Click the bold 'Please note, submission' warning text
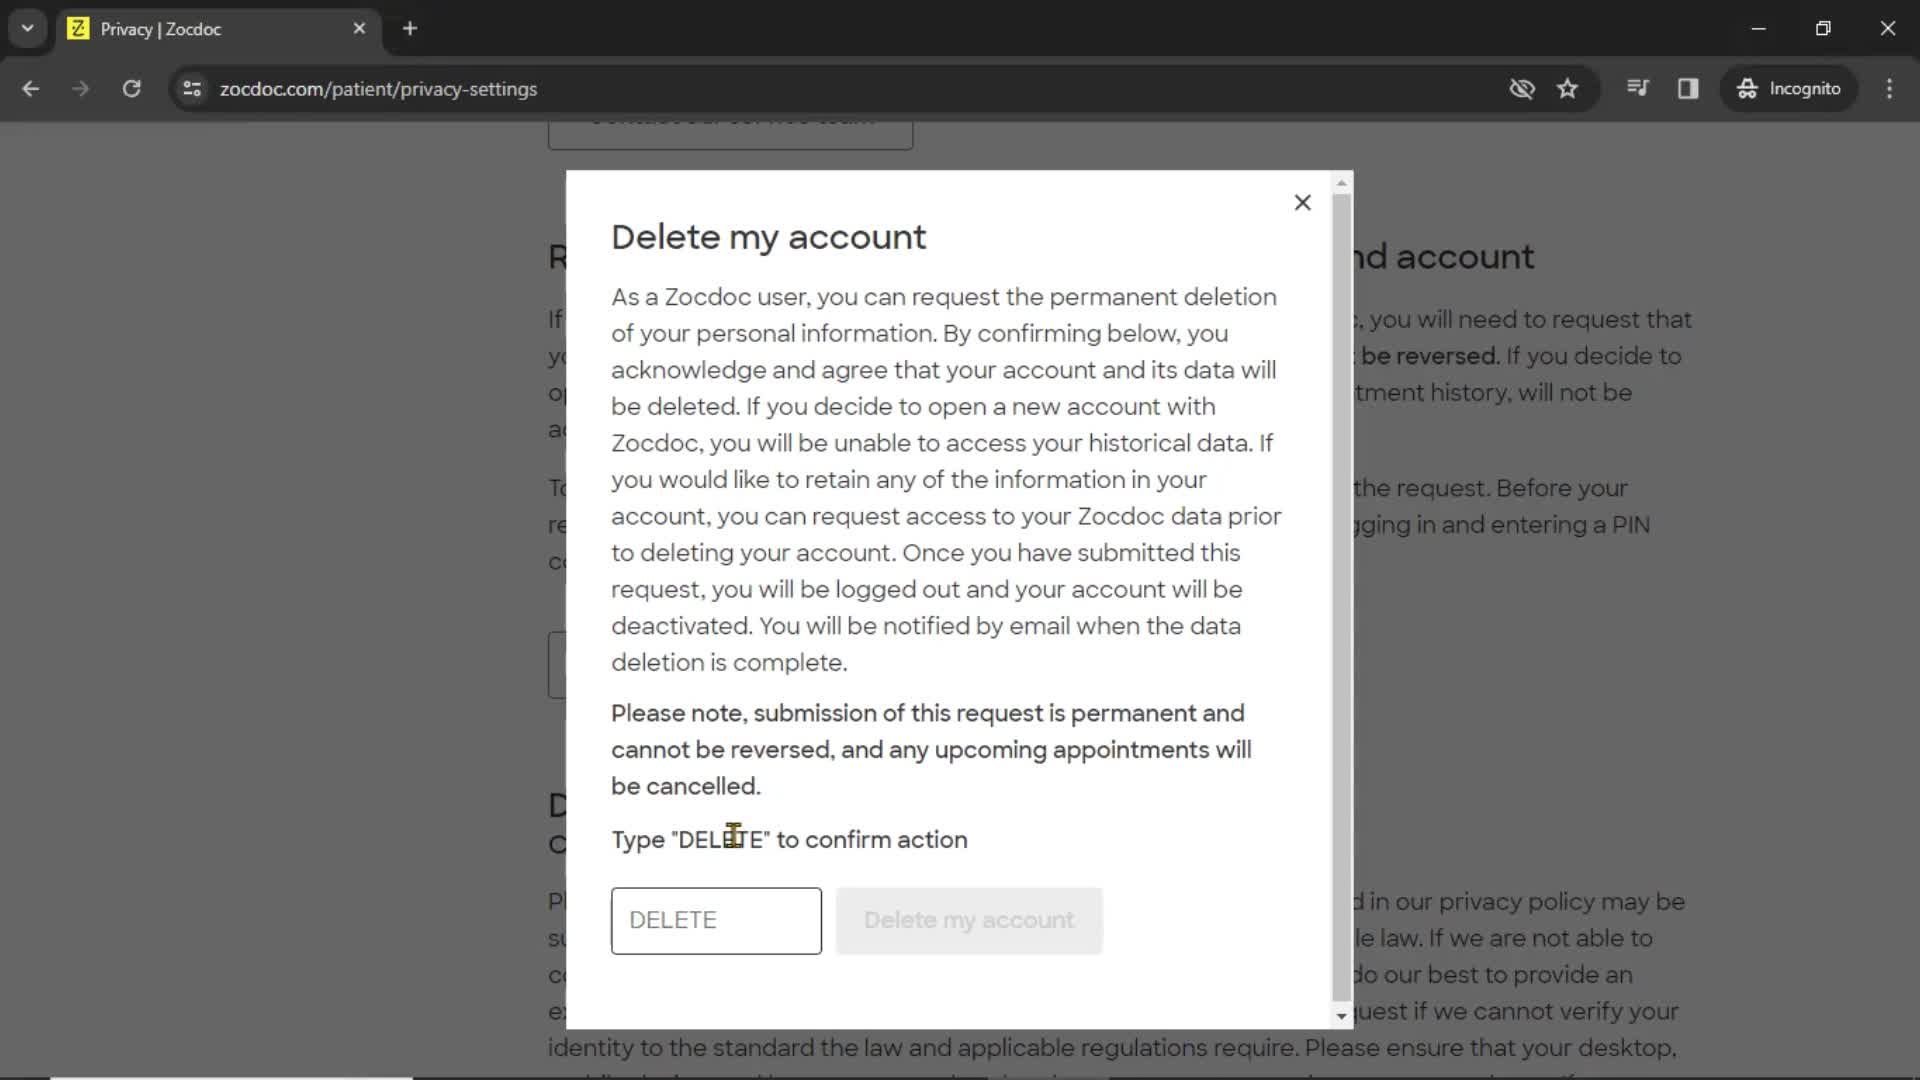Screen dimensions: 1920x1080 (x=931, y=750)
